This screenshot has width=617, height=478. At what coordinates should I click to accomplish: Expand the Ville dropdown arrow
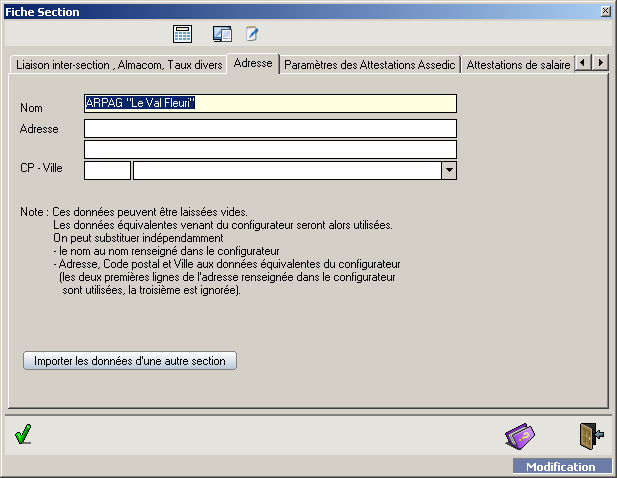click(x=449, y=171)
